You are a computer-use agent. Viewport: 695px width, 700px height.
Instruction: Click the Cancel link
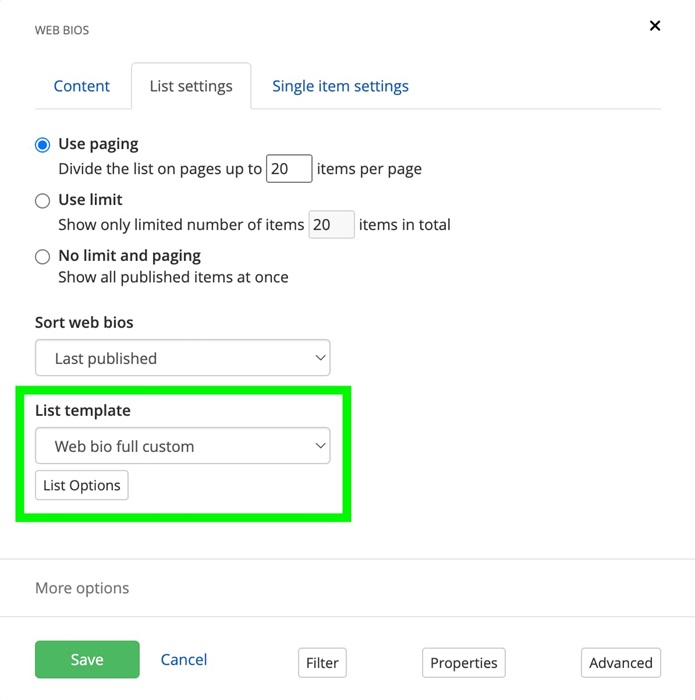[x=184, y=660]
